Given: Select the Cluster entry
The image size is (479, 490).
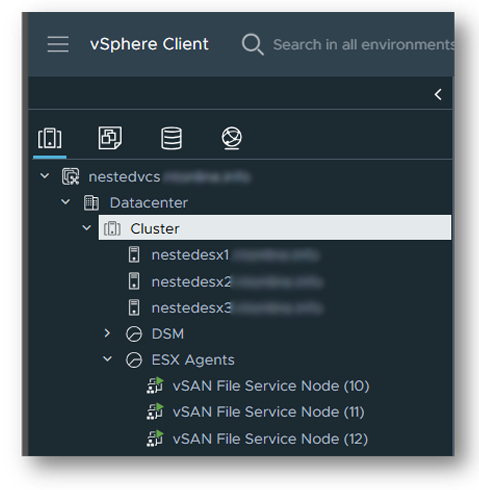Looking at the screenshot, I should tap(275, 228).
